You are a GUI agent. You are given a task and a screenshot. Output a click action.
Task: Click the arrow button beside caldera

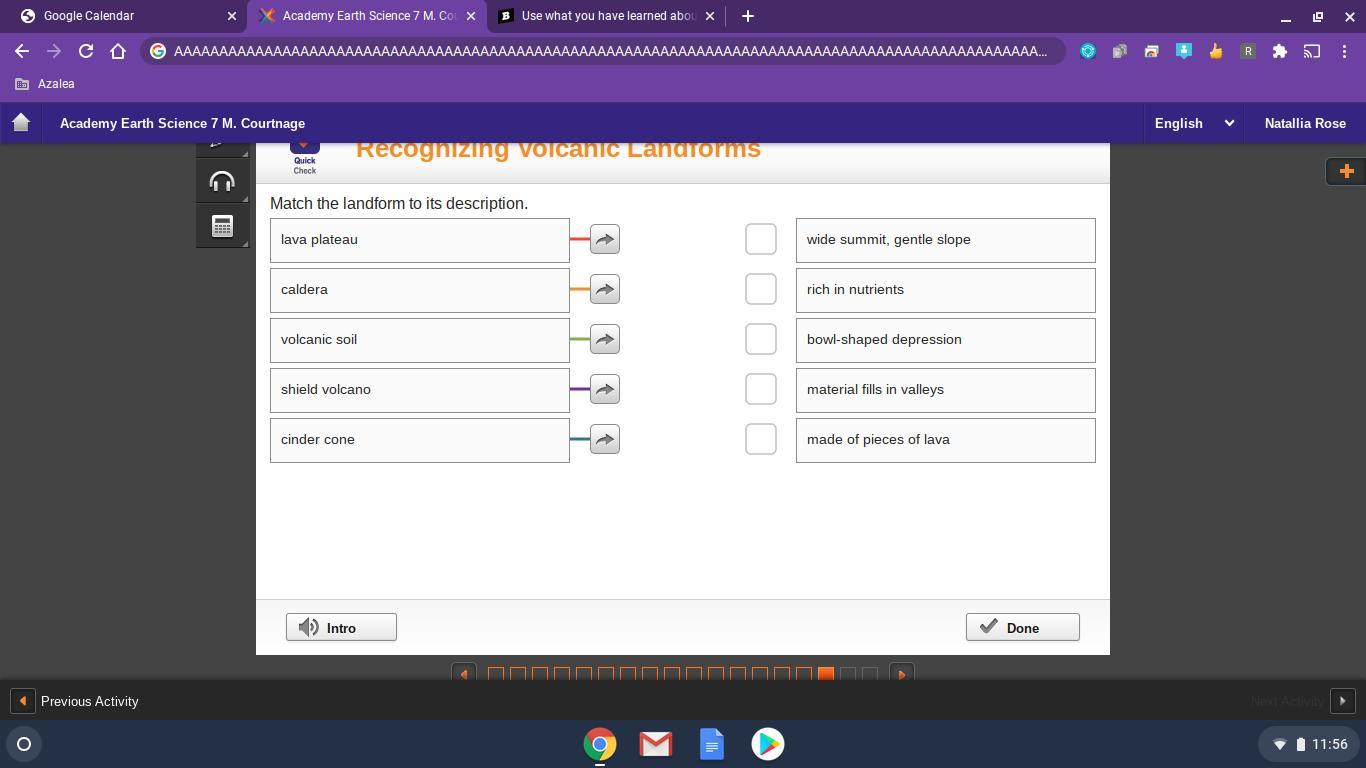click(x=605, y=289)
